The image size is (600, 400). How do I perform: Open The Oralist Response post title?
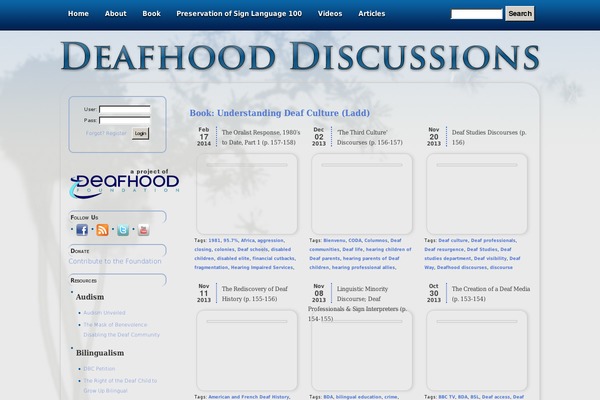pos(261,137)
